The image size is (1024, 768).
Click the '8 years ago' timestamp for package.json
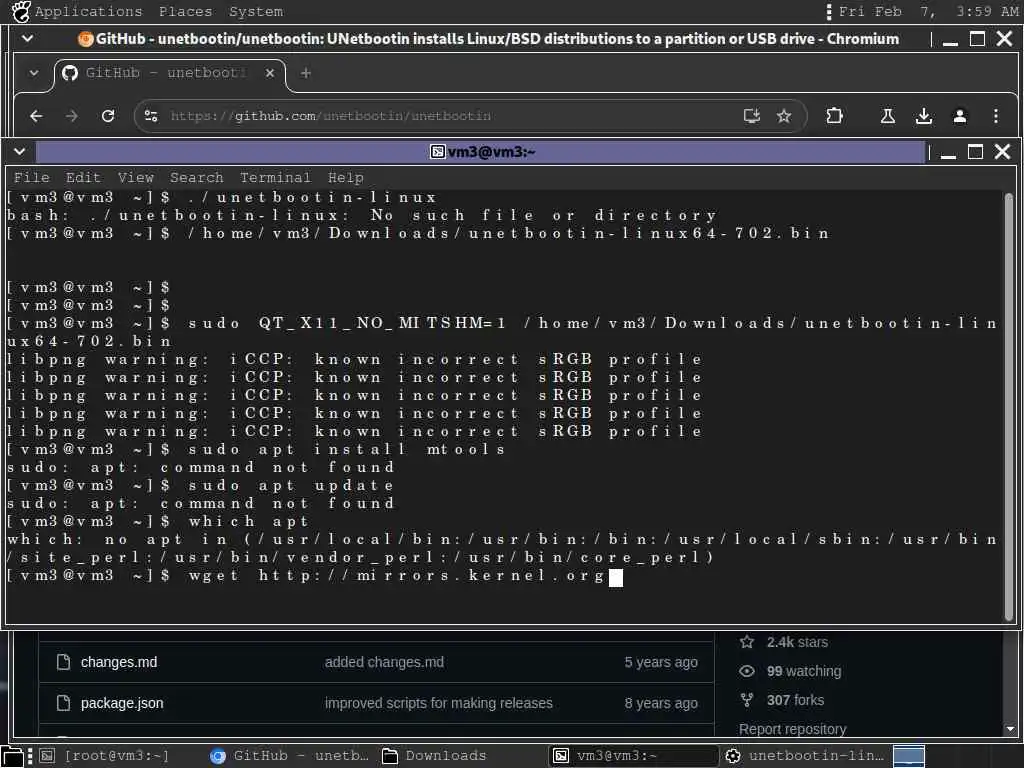[661, 703]
